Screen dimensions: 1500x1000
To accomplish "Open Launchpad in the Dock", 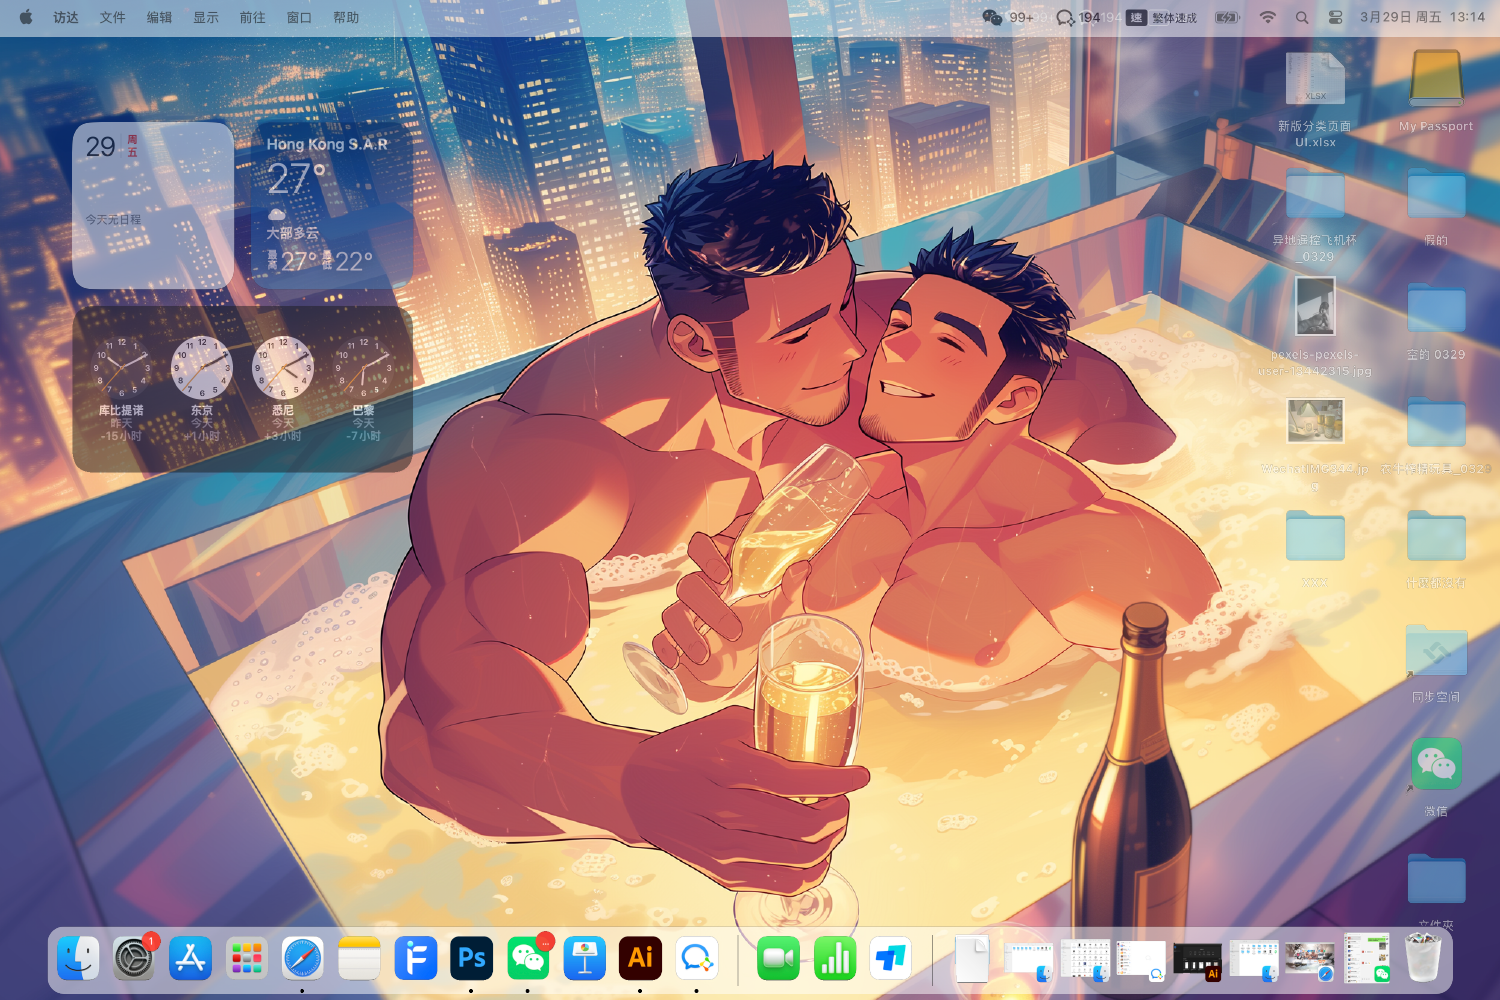I will tap(247, 958).
